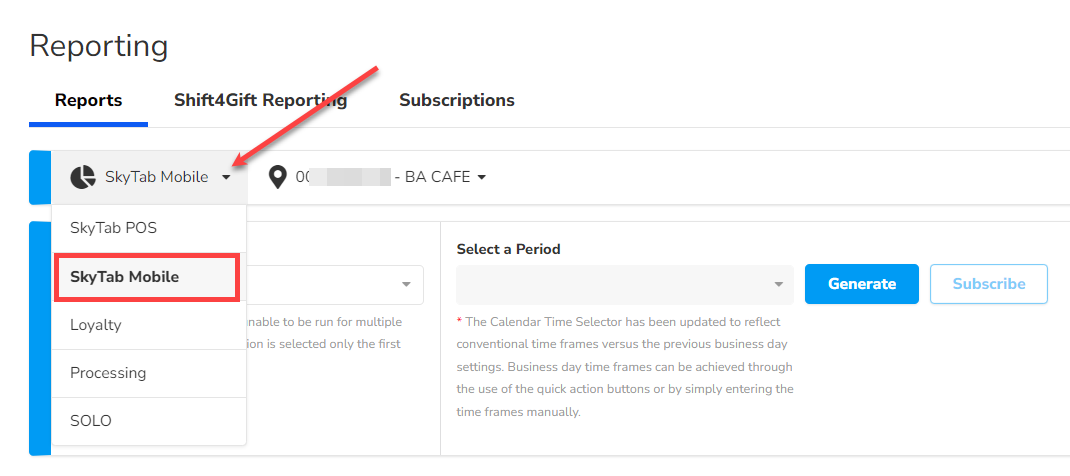Select Processing from the dropdown menu

(108, 372)
